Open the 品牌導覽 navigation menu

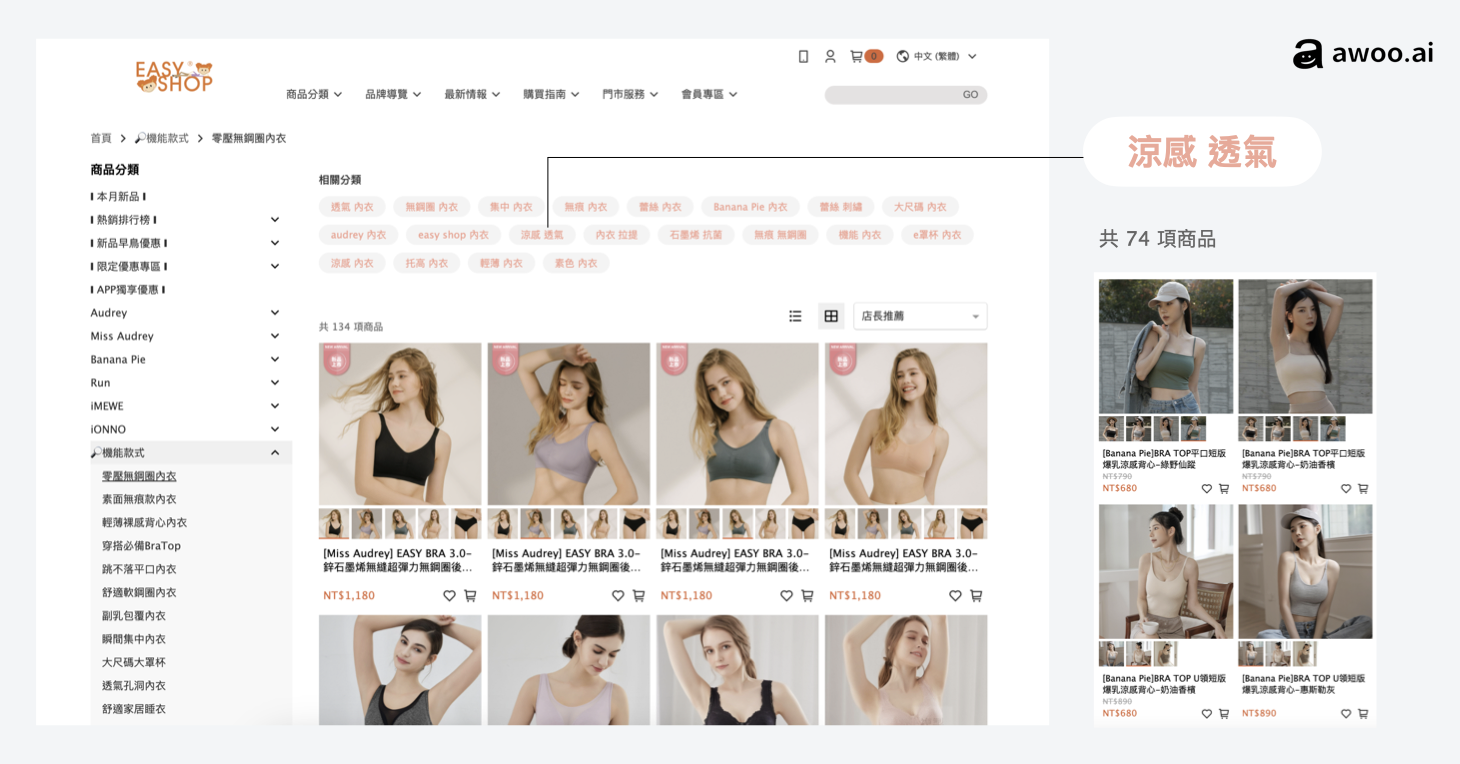coord(393,94)
